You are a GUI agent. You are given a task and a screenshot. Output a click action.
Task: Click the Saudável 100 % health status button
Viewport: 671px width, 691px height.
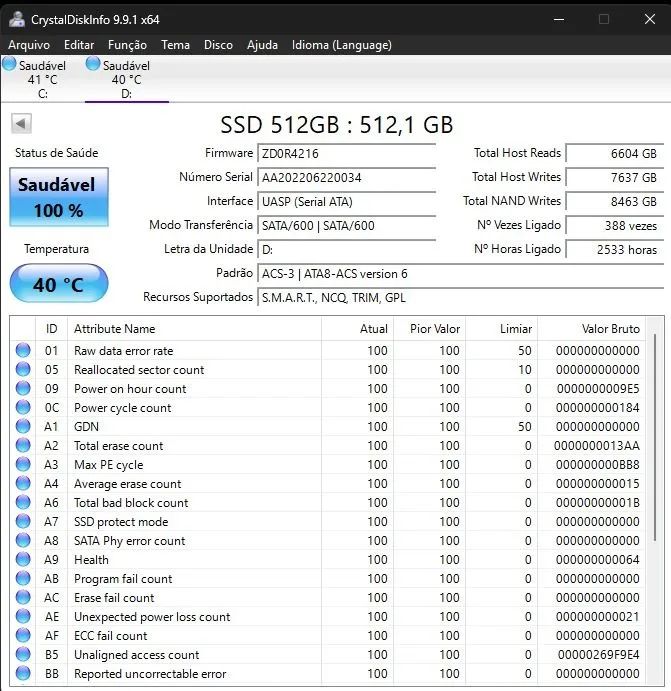click(x=59, y=197)
